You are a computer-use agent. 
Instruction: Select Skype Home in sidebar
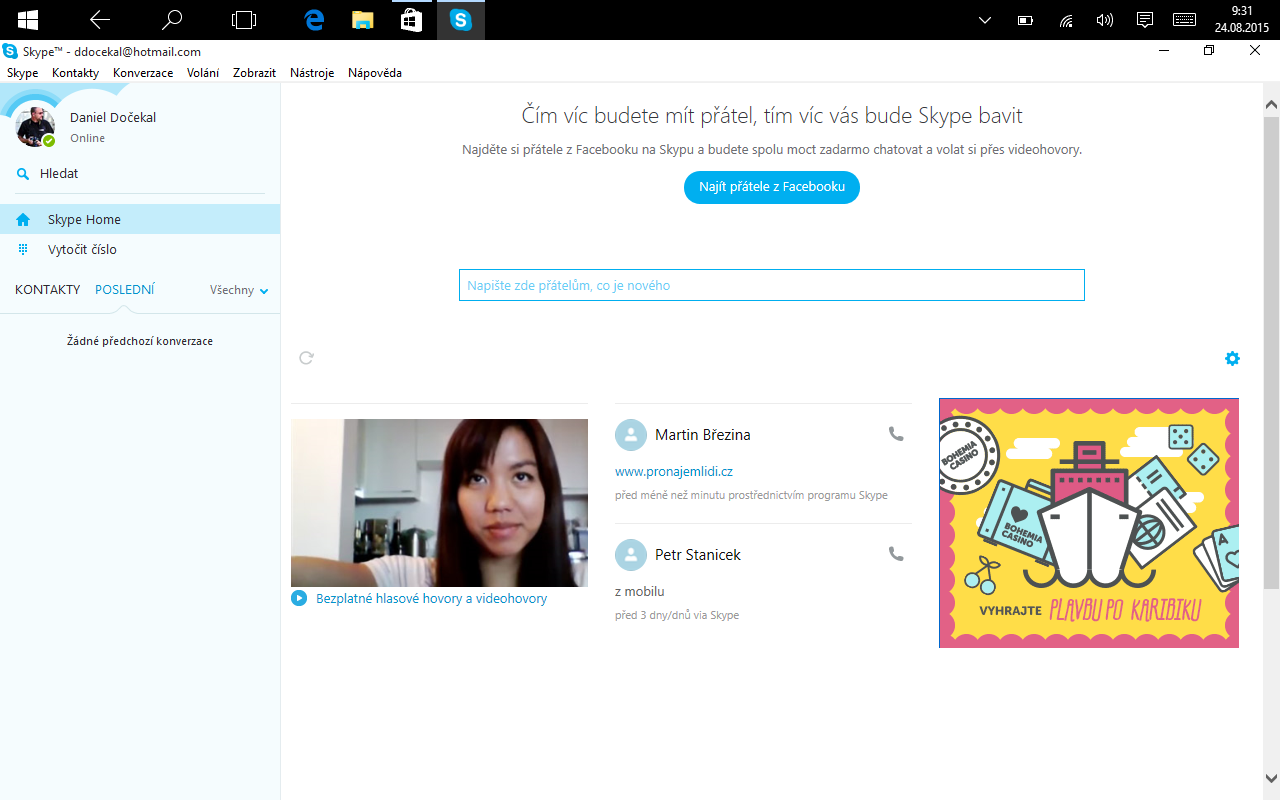click(x=140, y=219)
